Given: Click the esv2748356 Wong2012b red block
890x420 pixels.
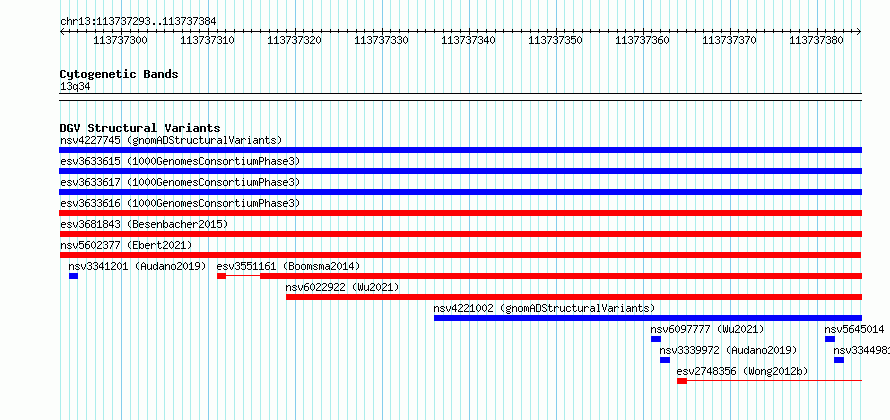Looking at the screenshot, I should (682, 381).
